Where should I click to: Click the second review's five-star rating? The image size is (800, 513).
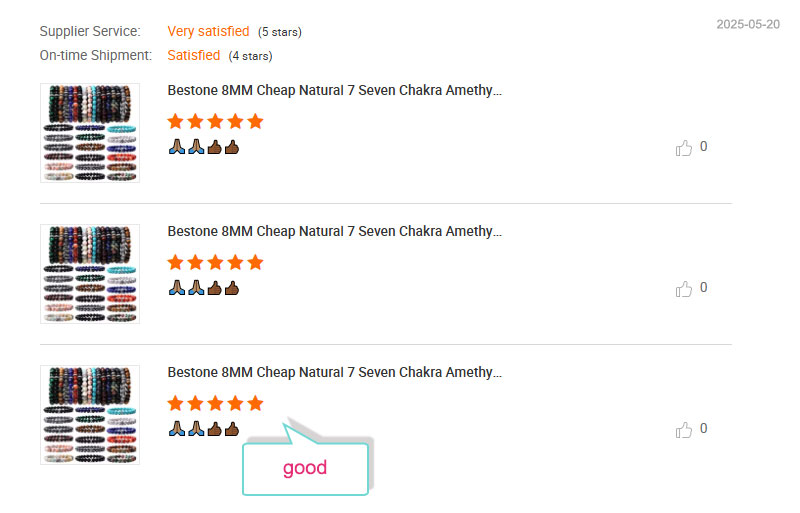[215, 262]
